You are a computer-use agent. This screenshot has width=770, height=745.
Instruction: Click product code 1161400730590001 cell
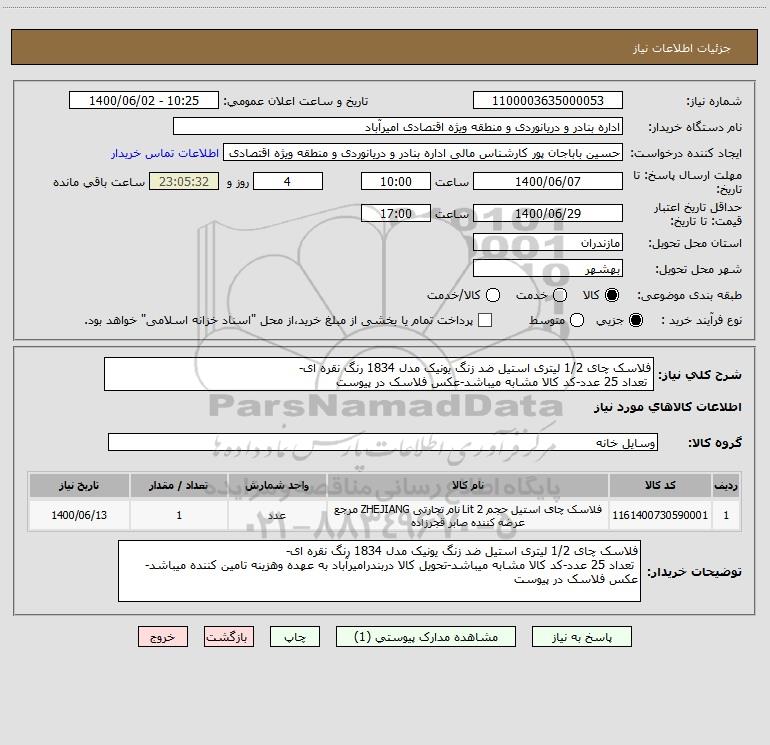click(660, 515)
